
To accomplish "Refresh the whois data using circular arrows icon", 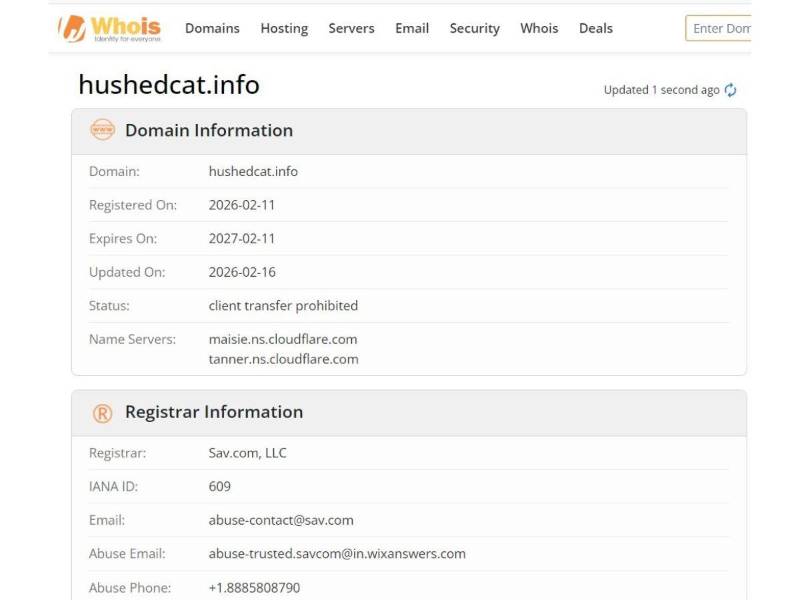I will pos(729,90).
